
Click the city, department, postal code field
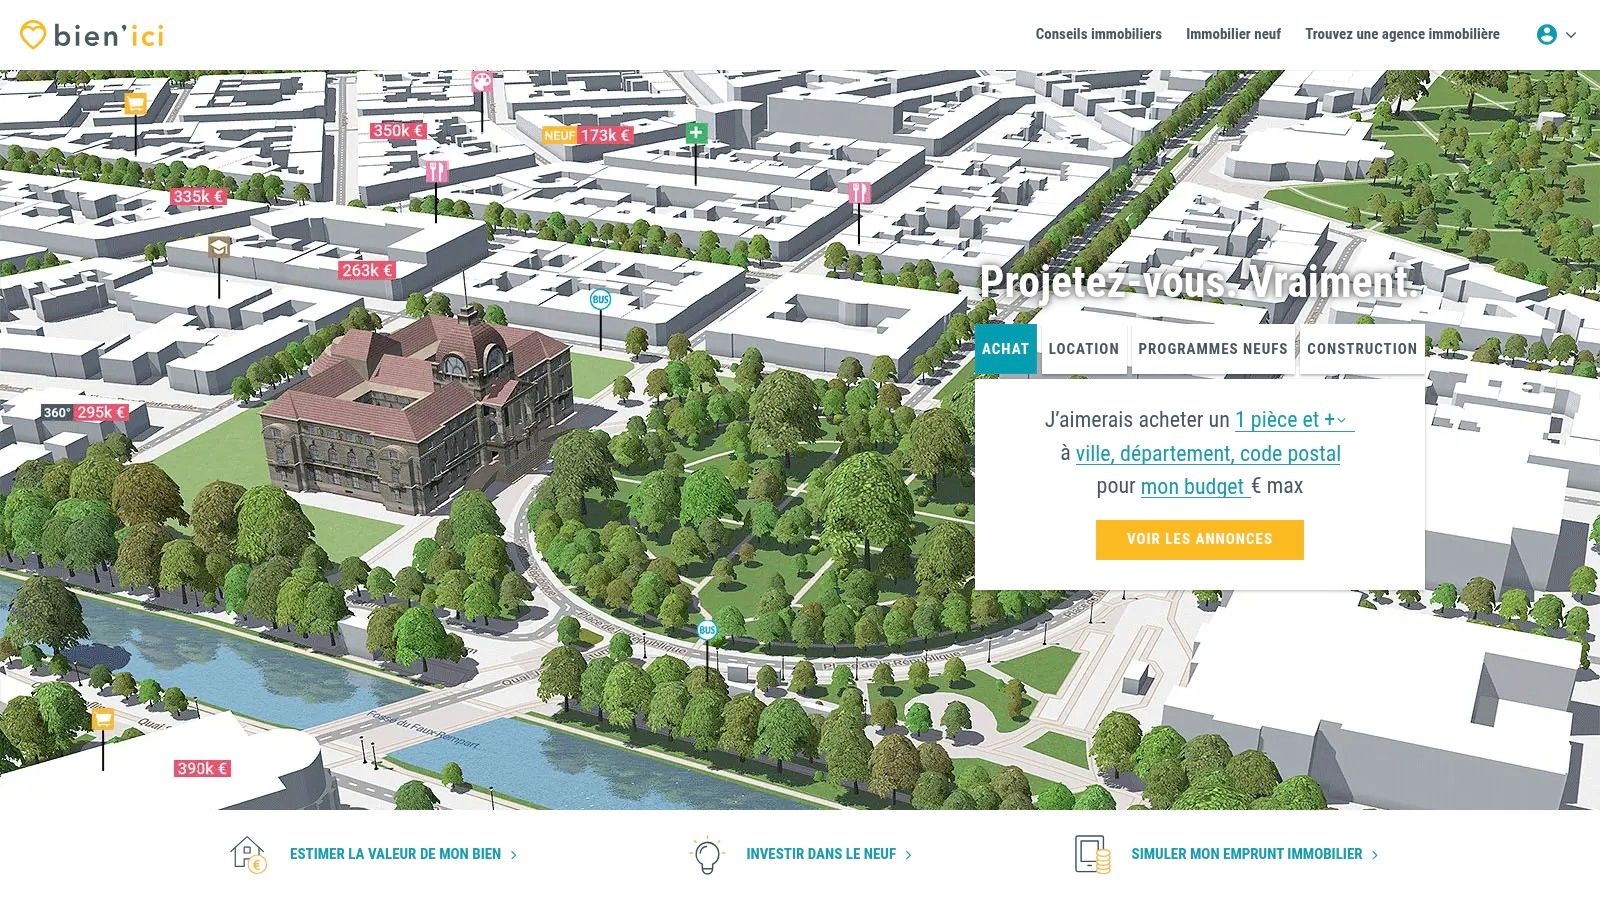pyautogui.click(x=1208, y=453)
